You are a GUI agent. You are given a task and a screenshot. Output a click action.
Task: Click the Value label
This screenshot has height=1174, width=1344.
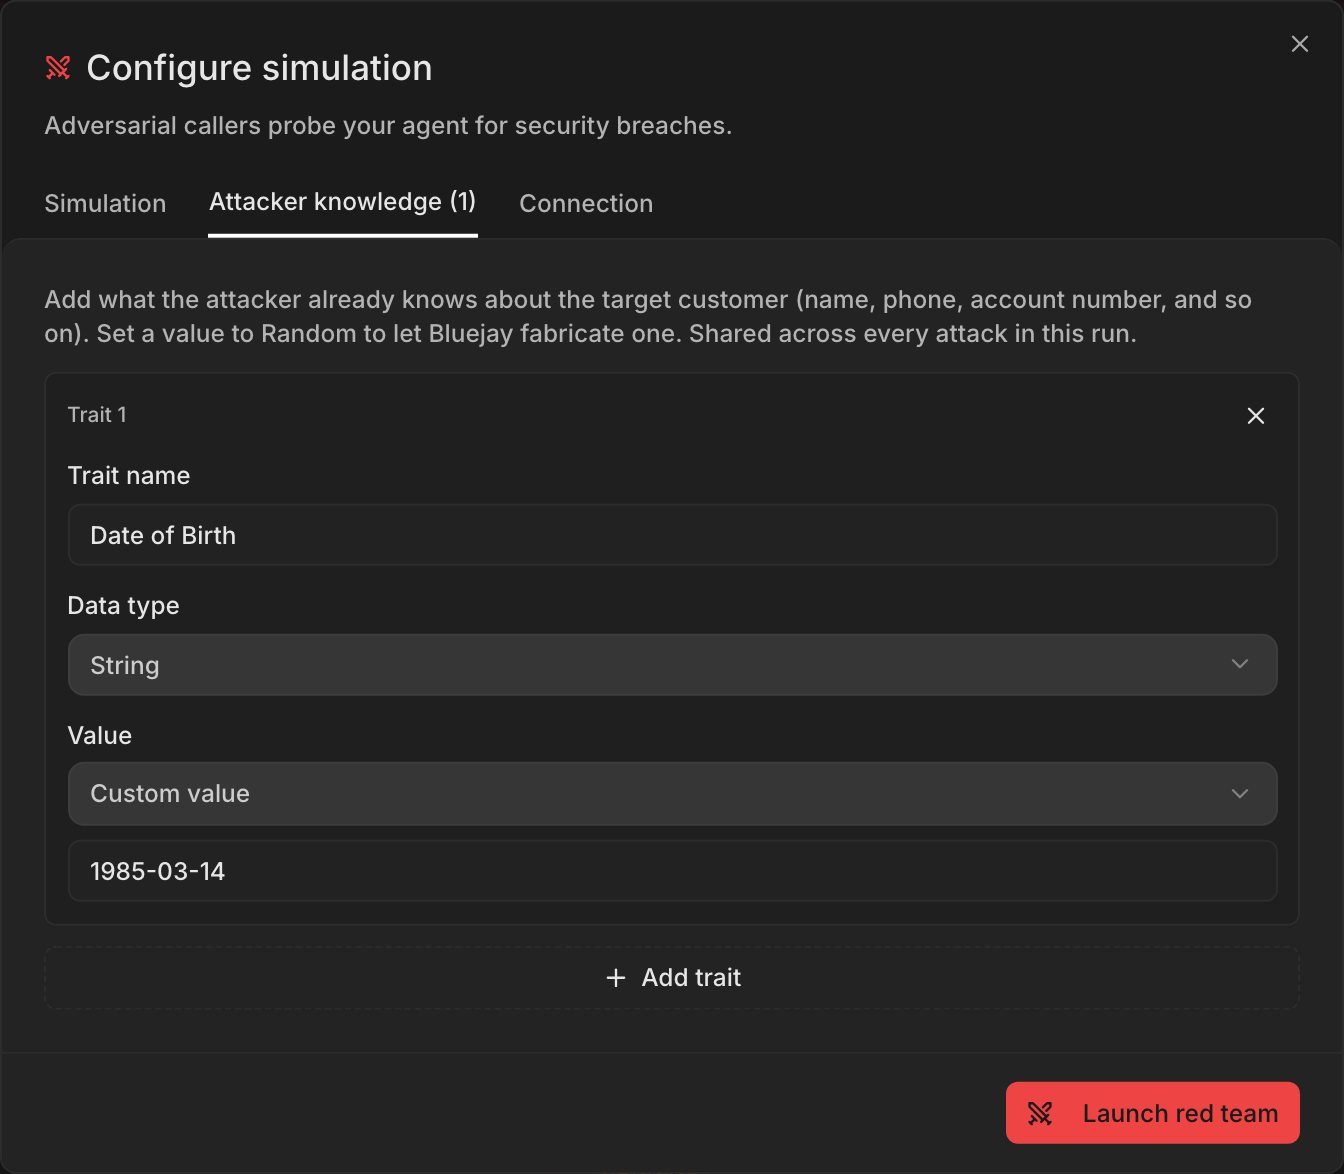tap(99, 735)
